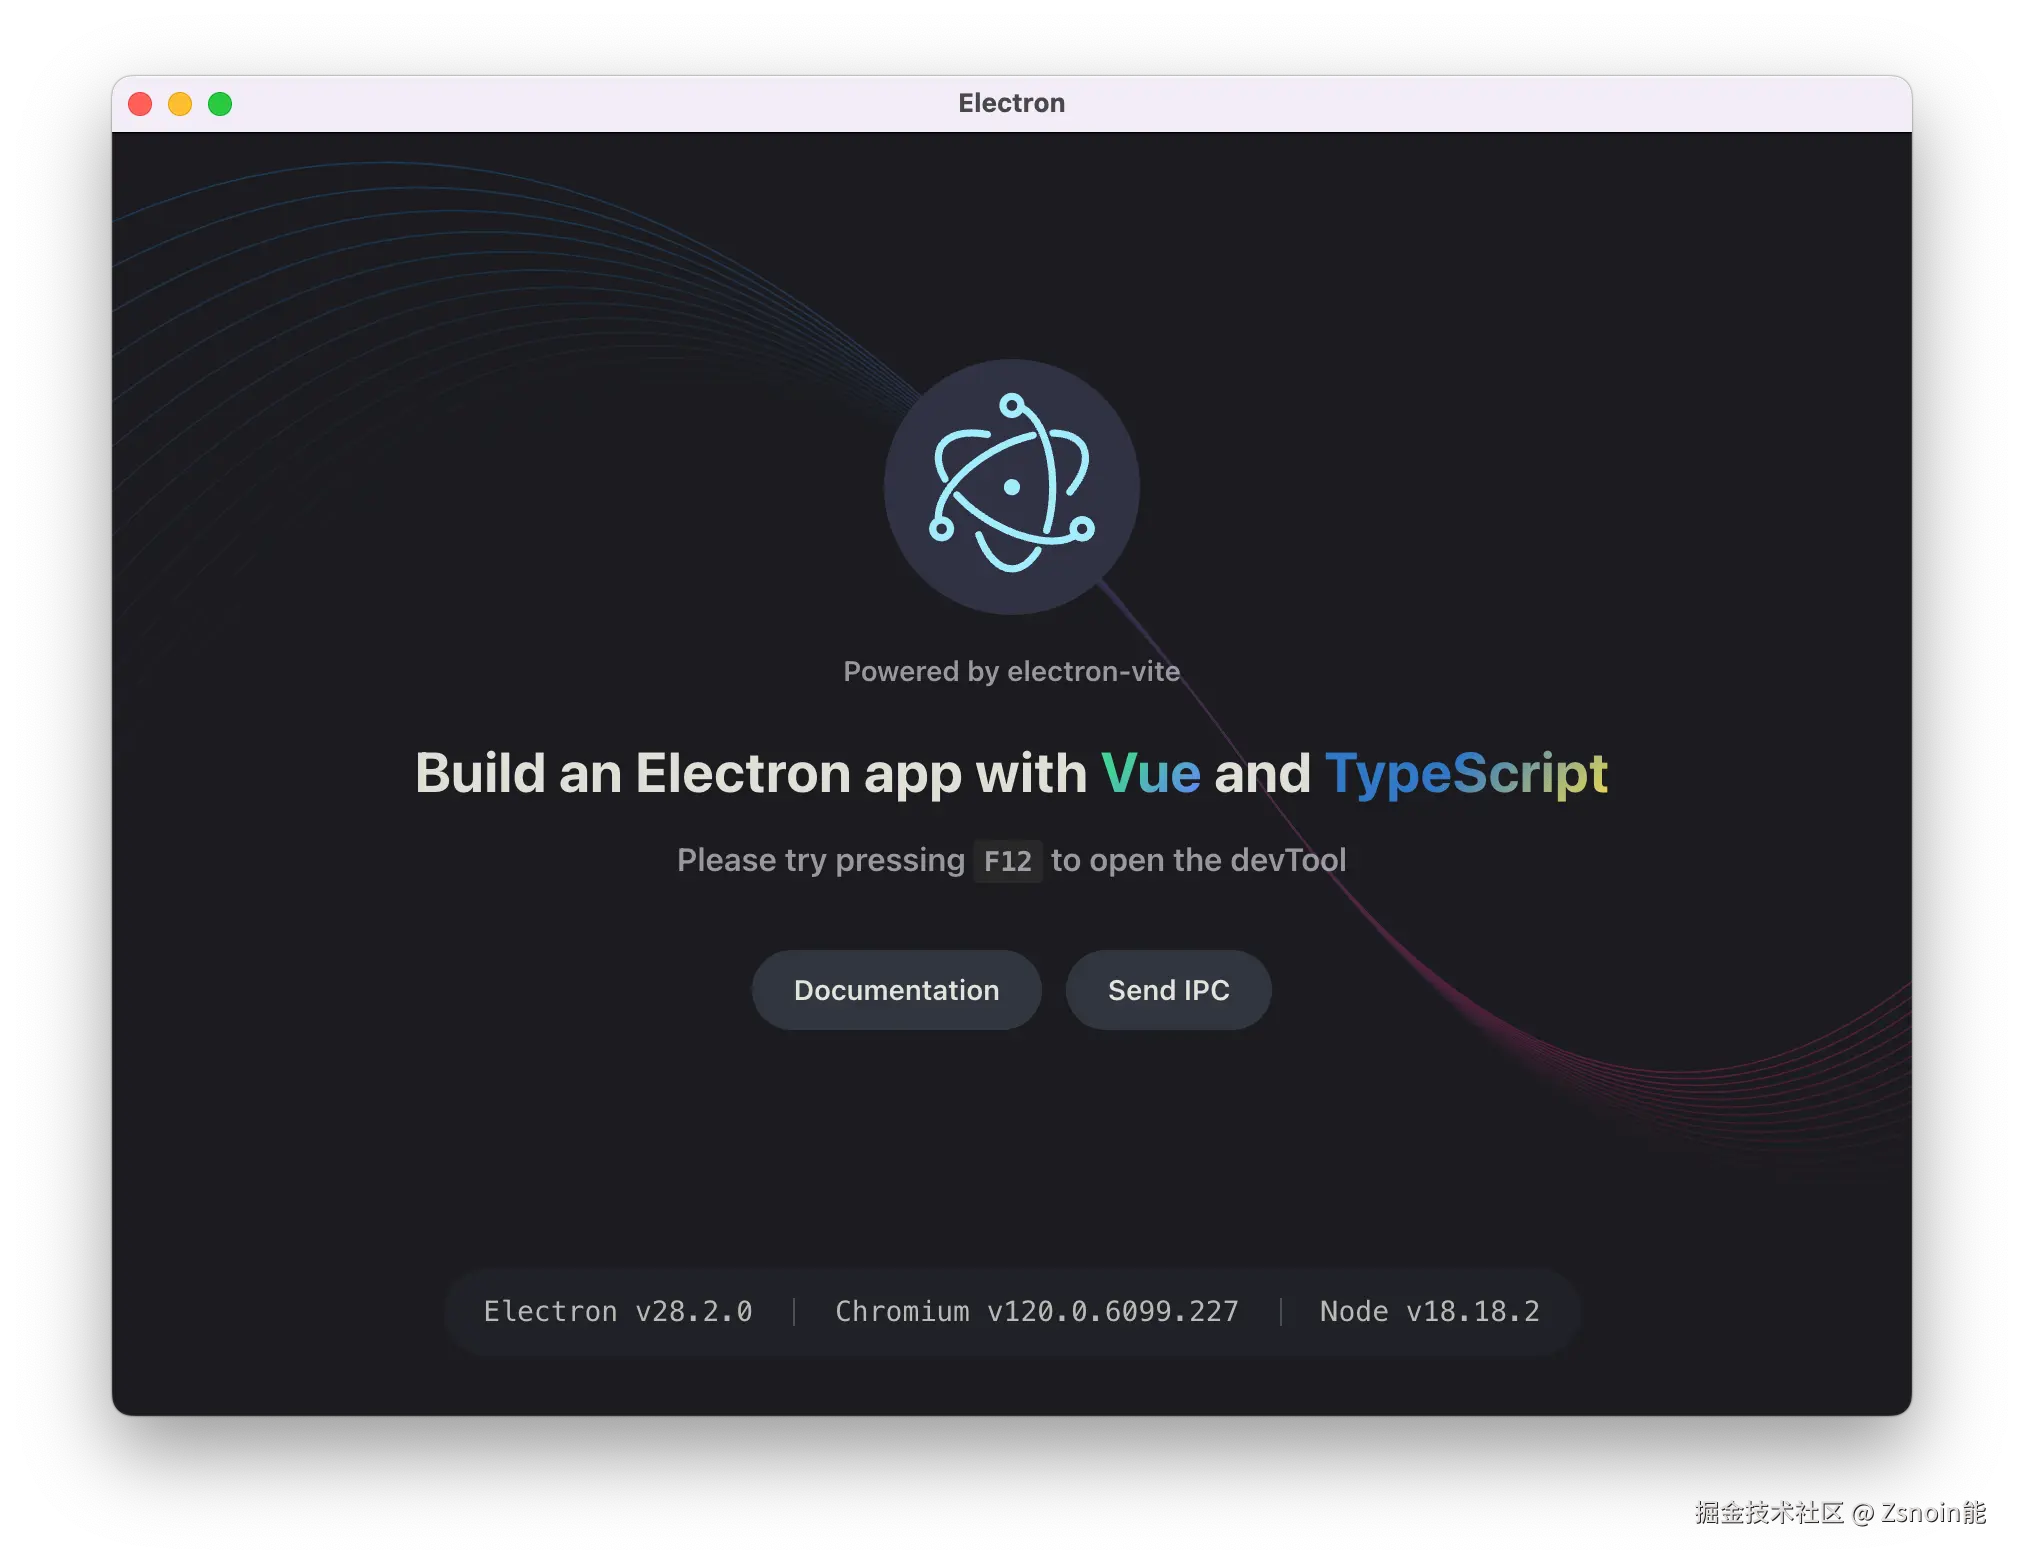Click the 'Electron' window title text
The width and height of the screenshot is (2024, 1564).
click(1011, 103)
